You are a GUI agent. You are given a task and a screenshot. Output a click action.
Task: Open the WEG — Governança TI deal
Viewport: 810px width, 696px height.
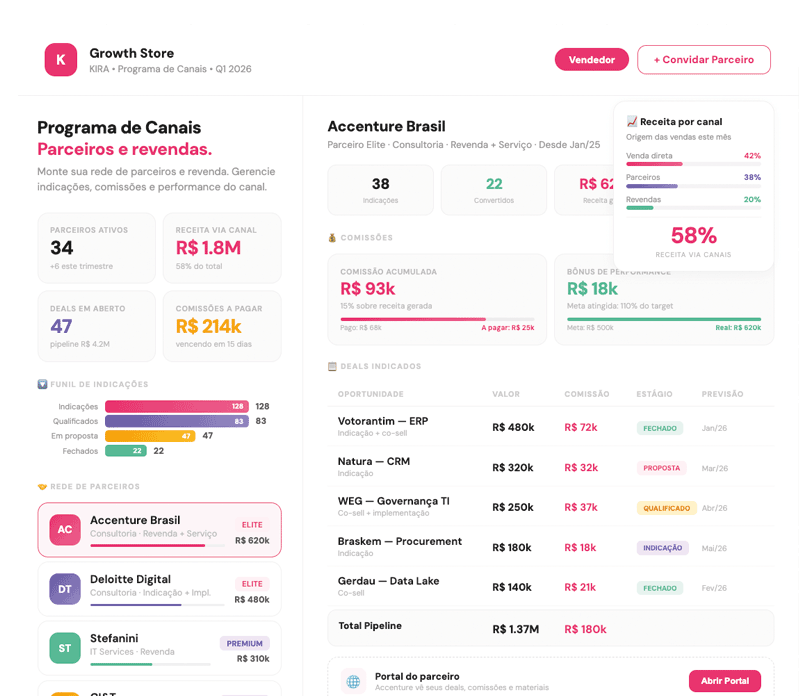[x=551, y=506]
